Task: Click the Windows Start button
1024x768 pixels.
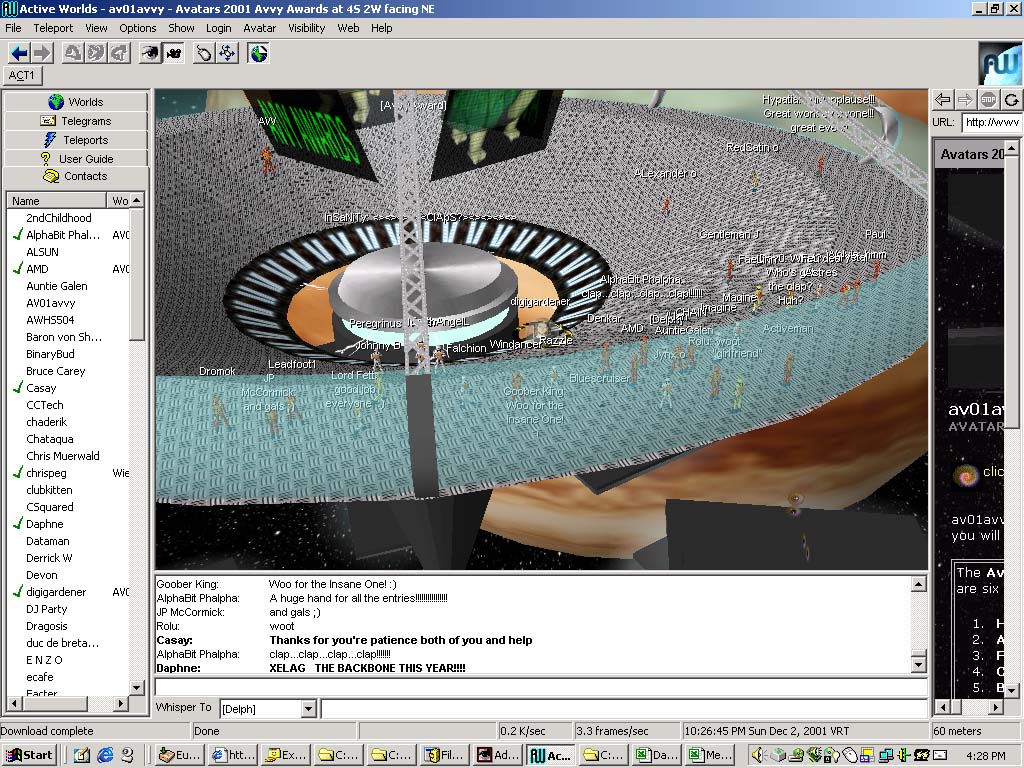Action: [29, 755]
